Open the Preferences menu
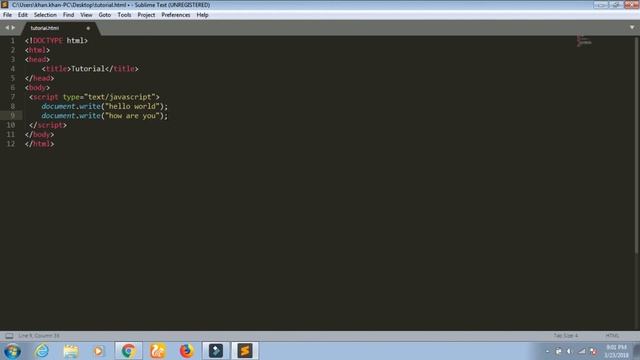Viewport: 640px width, 360px height. click(176, 15)
